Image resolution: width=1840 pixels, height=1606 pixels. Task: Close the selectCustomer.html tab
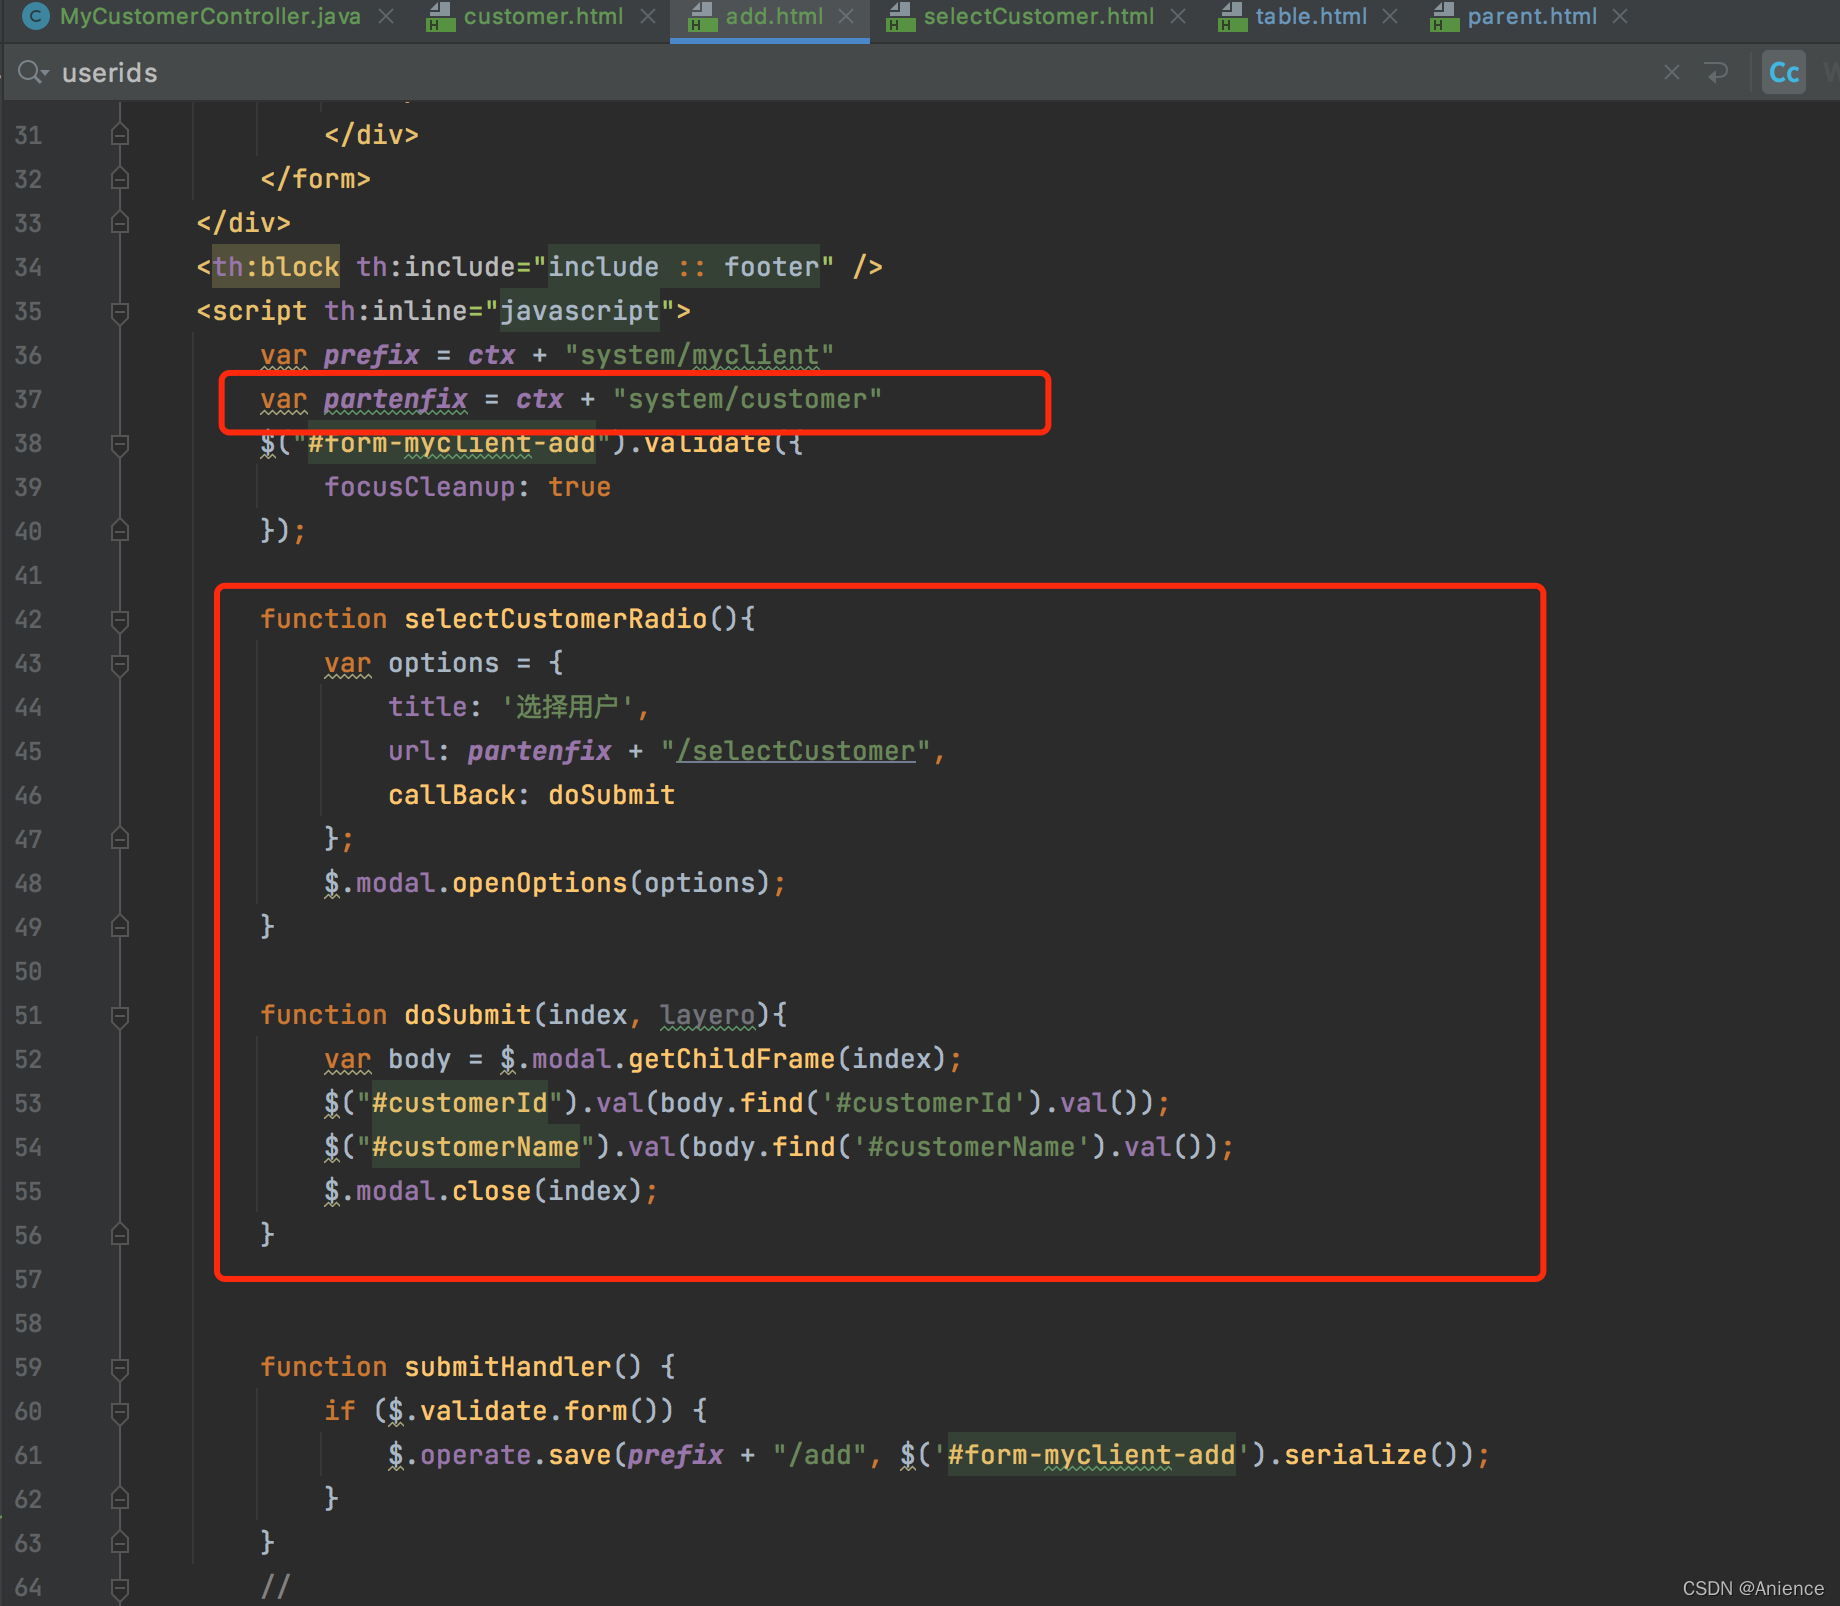click(1178, 17)
